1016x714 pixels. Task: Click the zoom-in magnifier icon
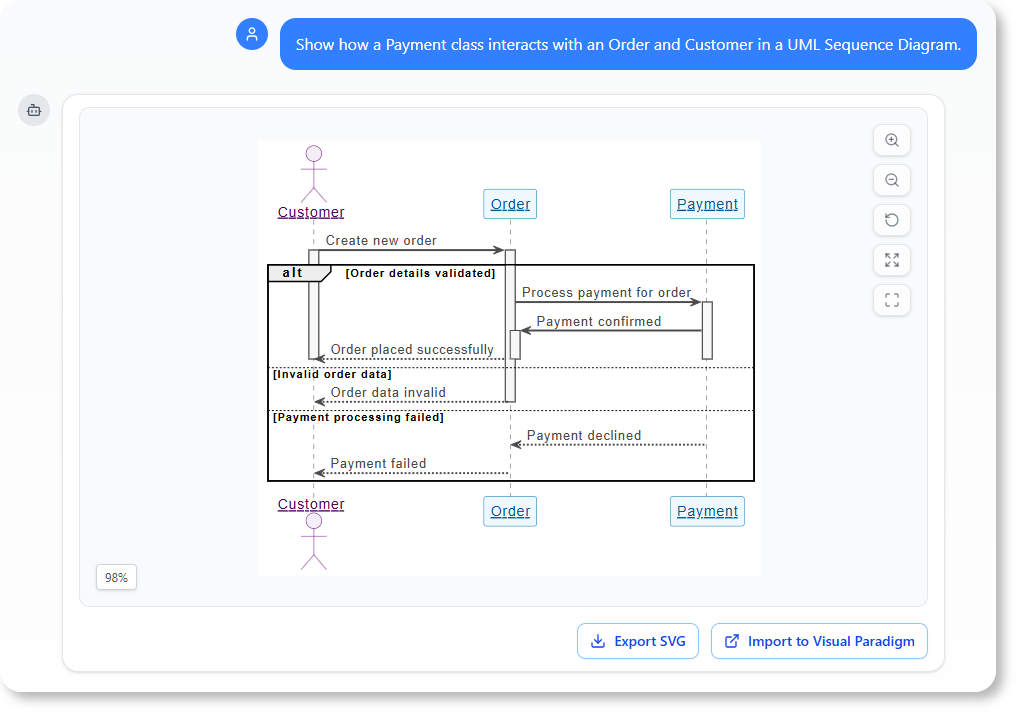click(x=891, y=140)
